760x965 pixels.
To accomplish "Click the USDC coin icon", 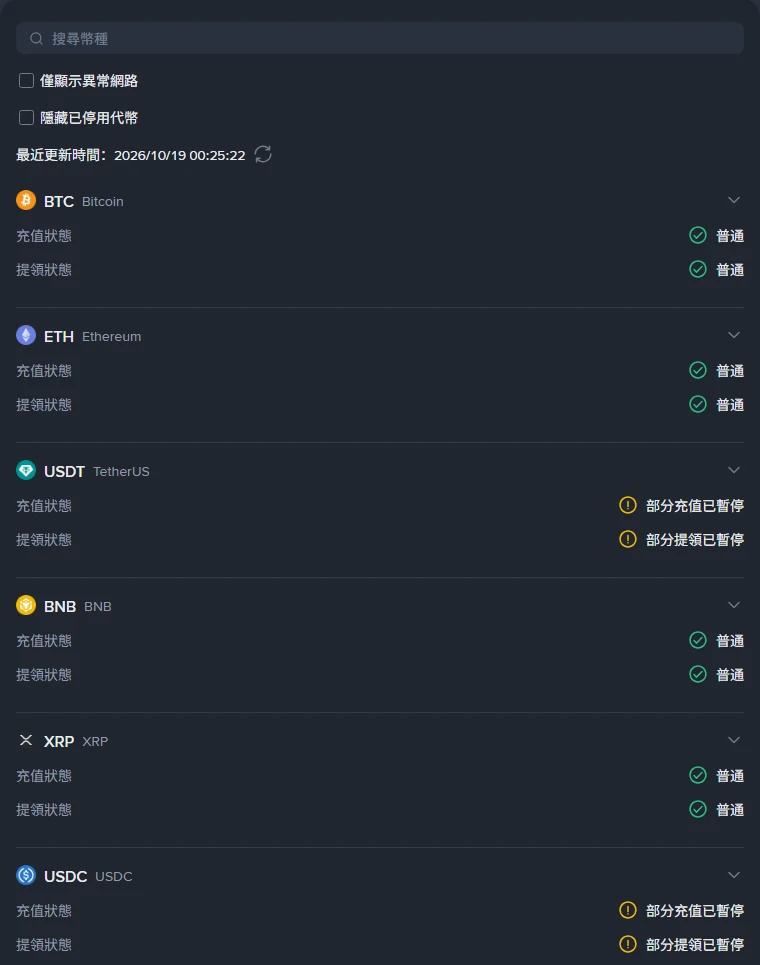I will [26, 875].
